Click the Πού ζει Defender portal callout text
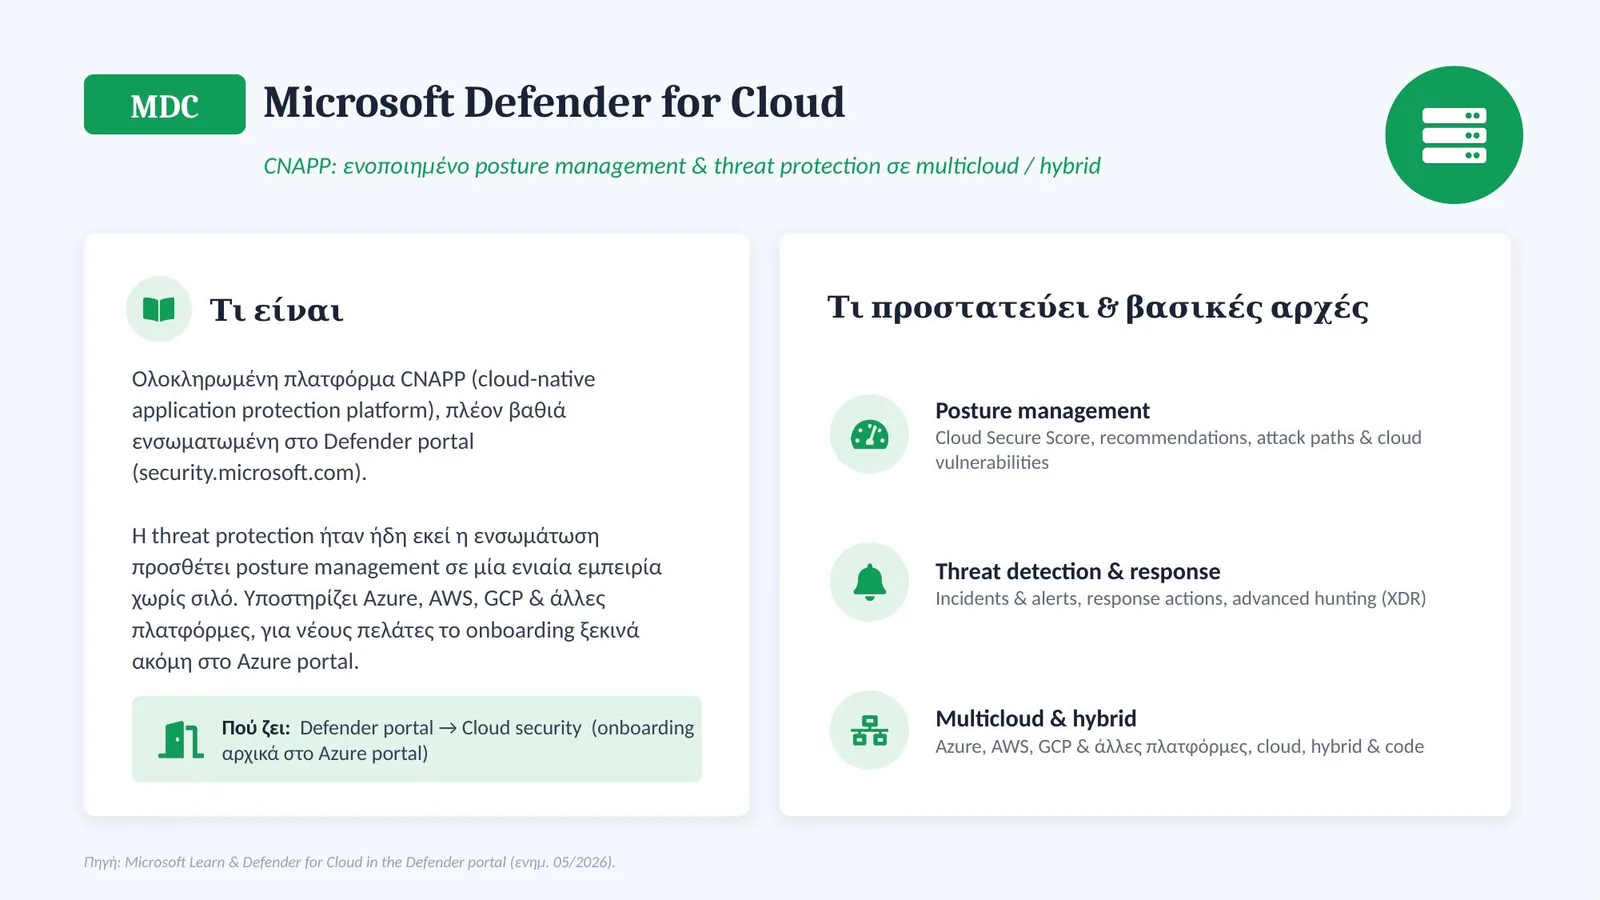Image resolution: width=1600 pixels, height=900 pixels. point(458,740)
